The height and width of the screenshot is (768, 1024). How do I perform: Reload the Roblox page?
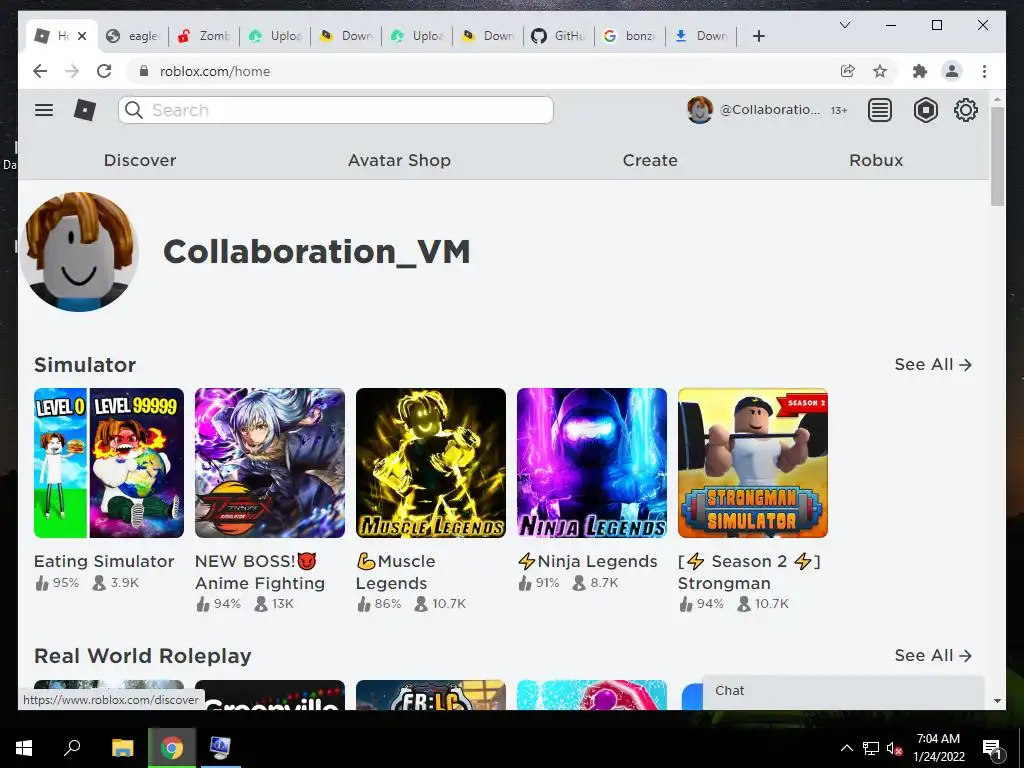point(104,71)
